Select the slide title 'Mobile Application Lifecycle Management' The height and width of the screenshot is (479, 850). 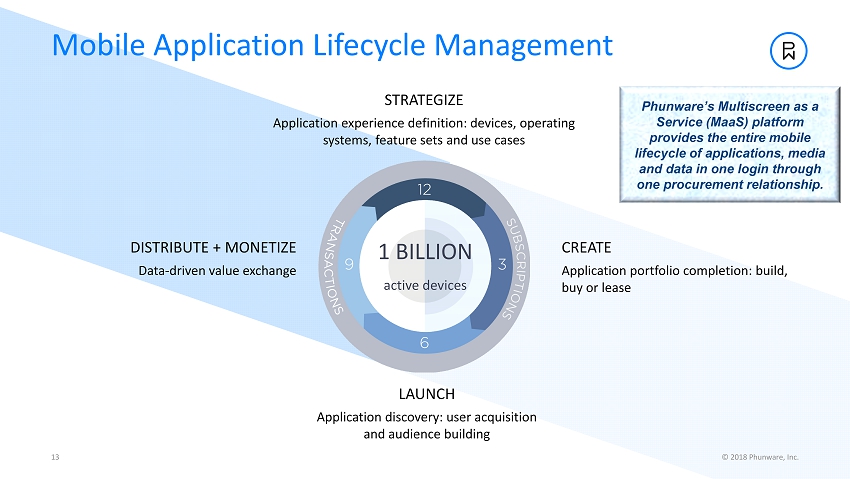point(332,45)
